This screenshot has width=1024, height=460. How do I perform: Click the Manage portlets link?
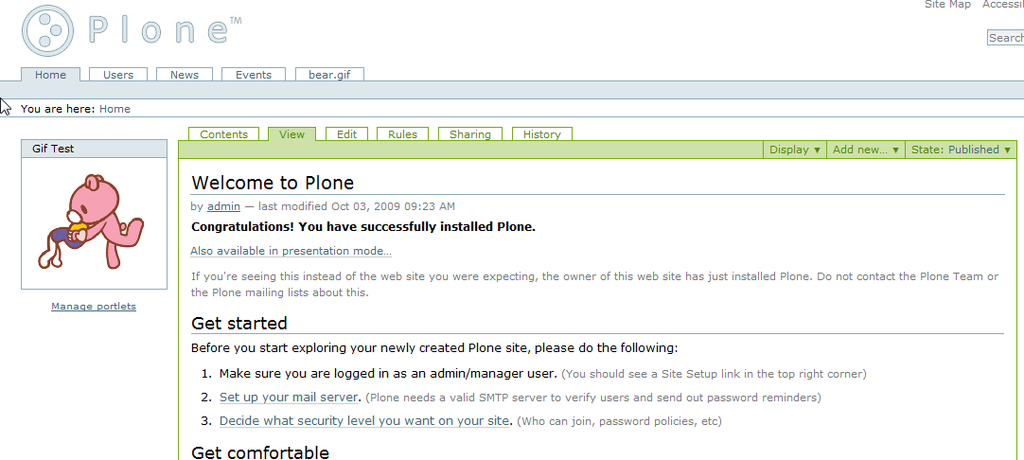click(x=93, y=306)
